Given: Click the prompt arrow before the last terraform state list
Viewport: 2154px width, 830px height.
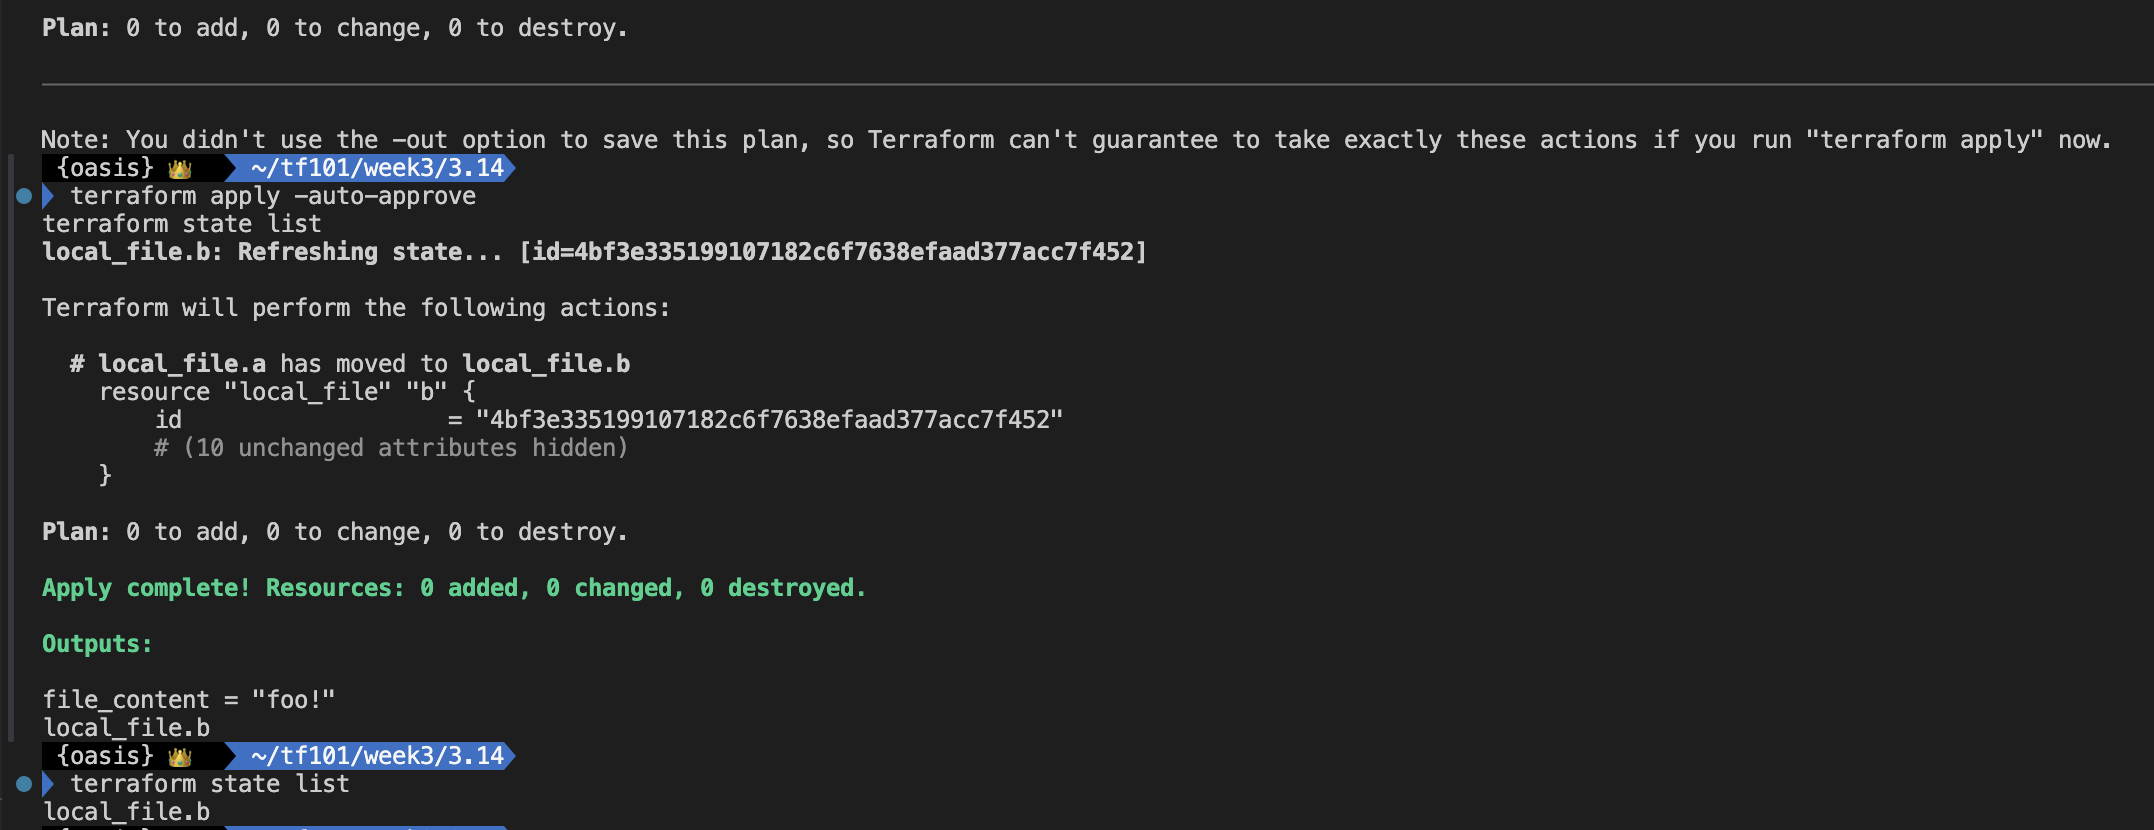Looking at the screenshot, I should pyautogui.click(x=47, y=784).
